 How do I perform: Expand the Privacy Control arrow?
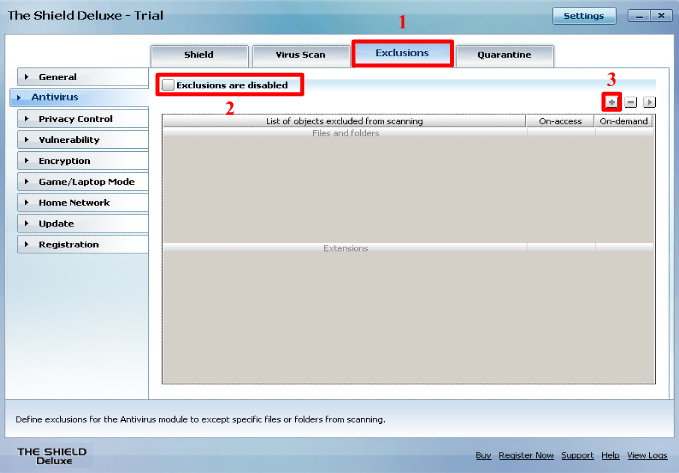point(27,119)
